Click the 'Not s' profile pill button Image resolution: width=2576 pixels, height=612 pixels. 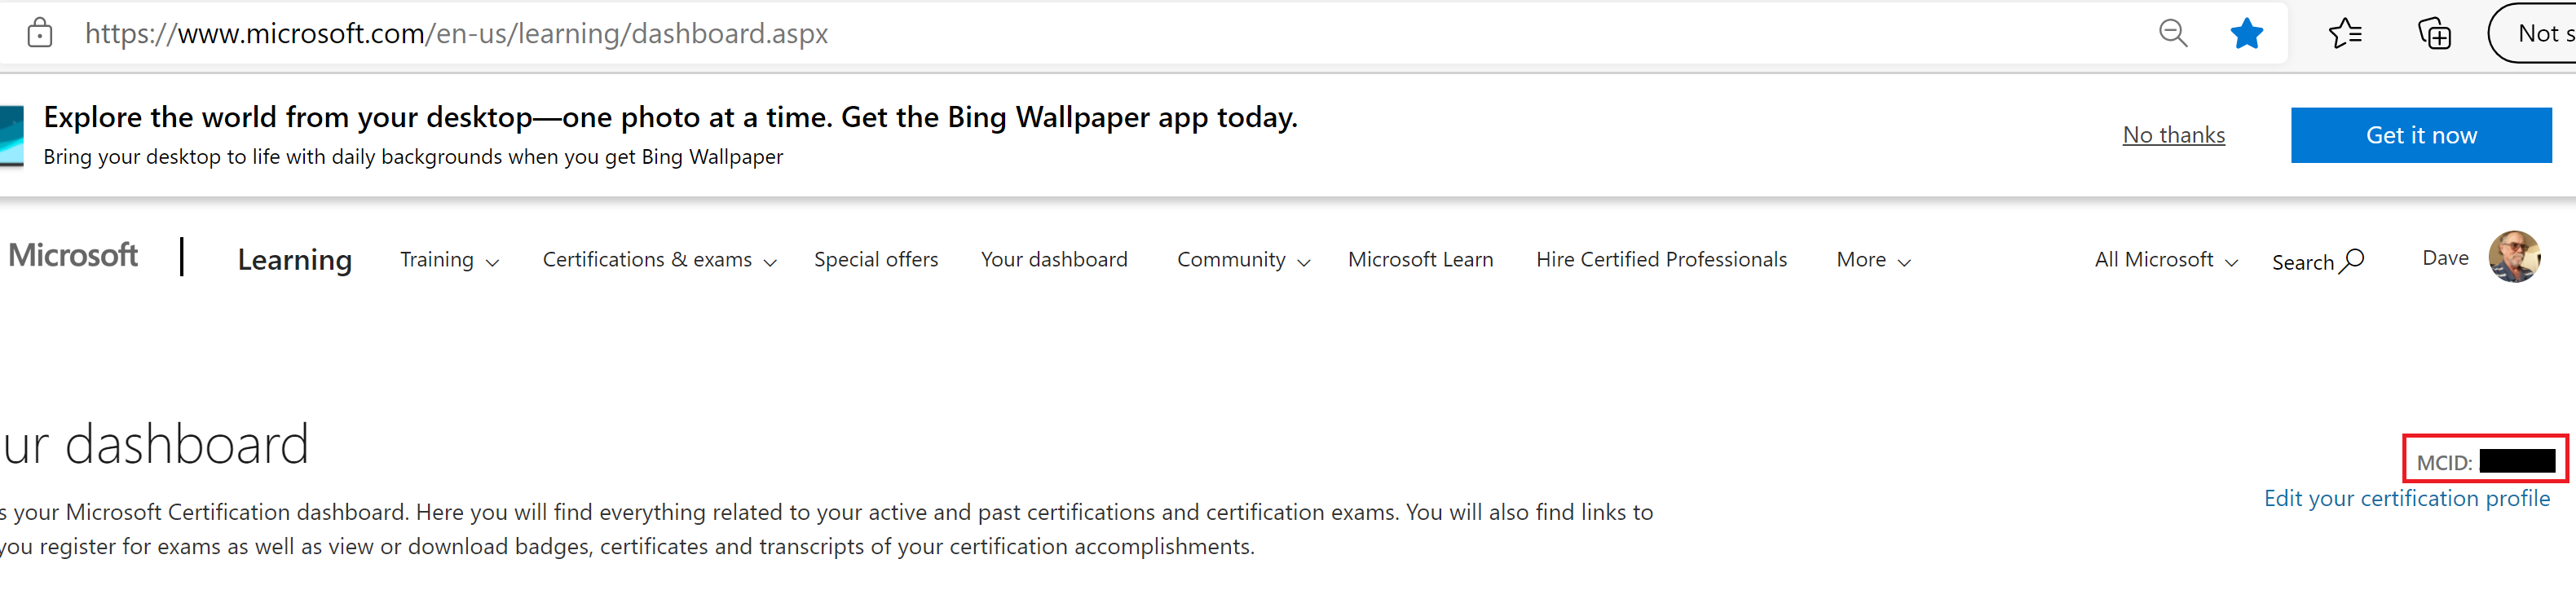(x=2532, y=33)
